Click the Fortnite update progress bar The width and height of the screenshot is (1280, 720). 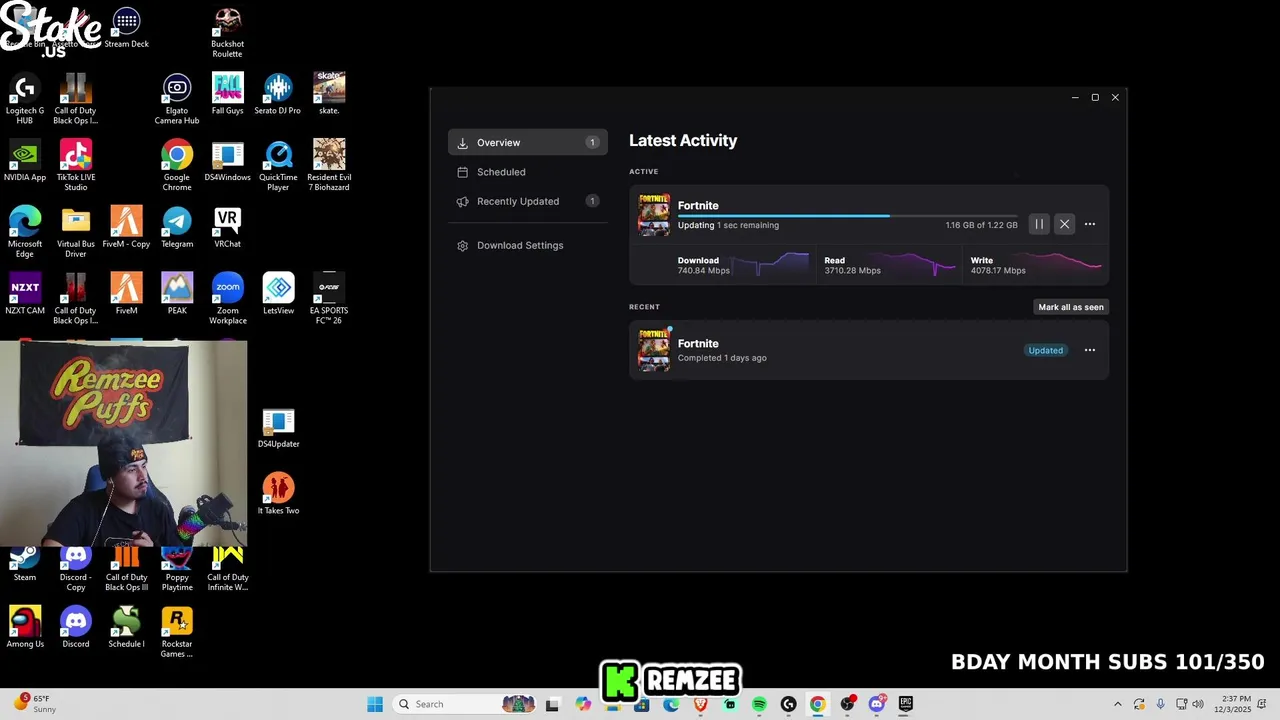[x=847, y=215]
